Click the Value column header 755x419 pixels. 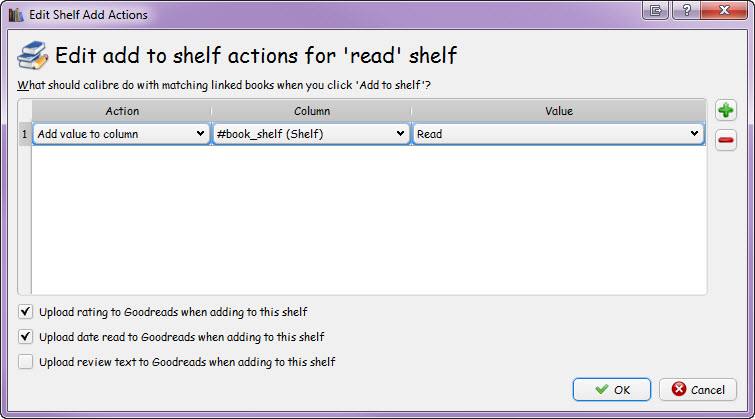point(557,111)
